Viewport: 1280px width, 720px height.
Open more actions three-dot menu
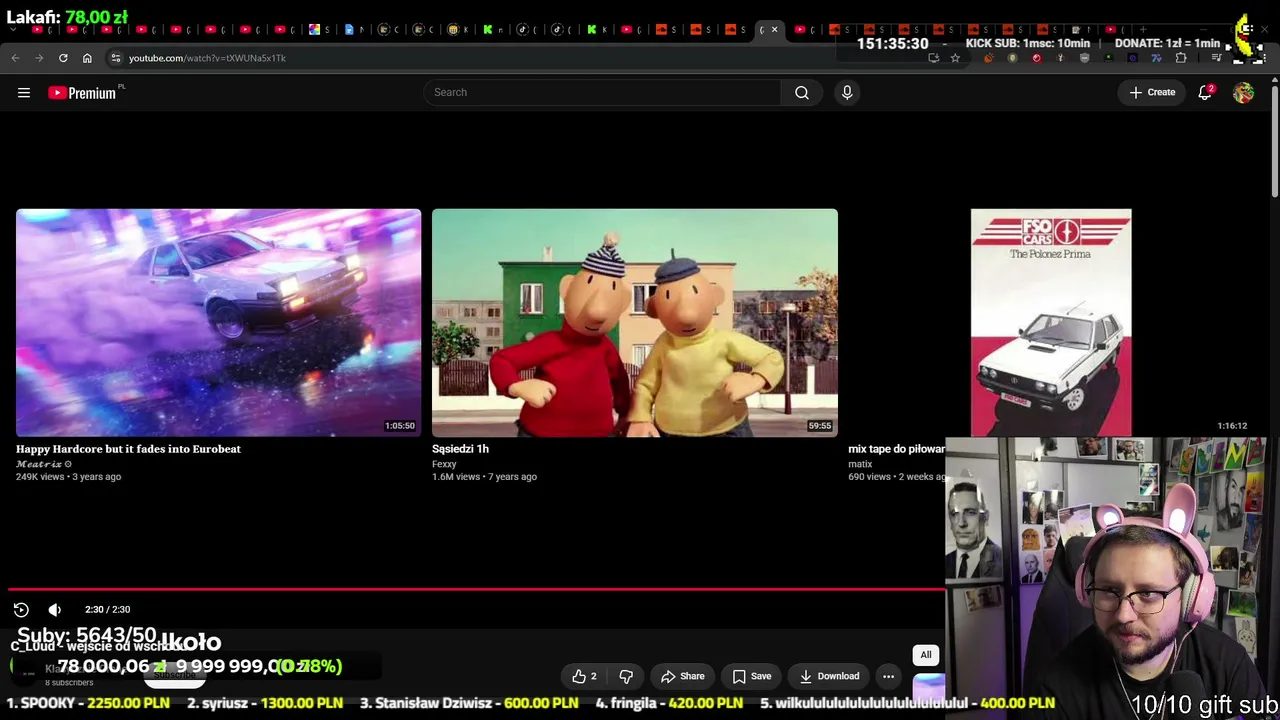click(x=888, y=676)
